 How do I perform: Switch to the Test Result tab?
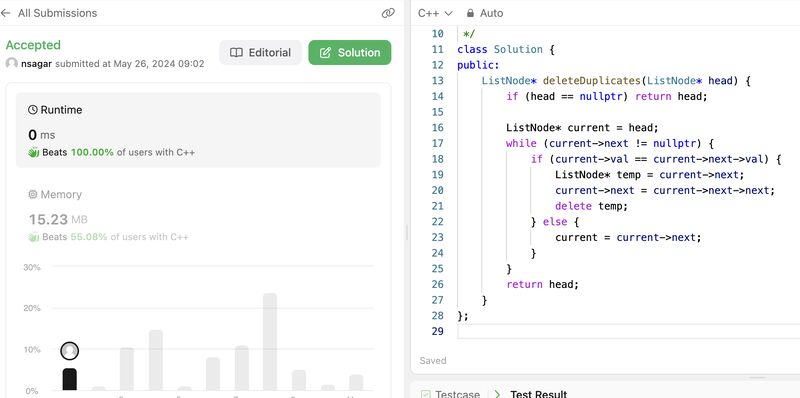538,394
